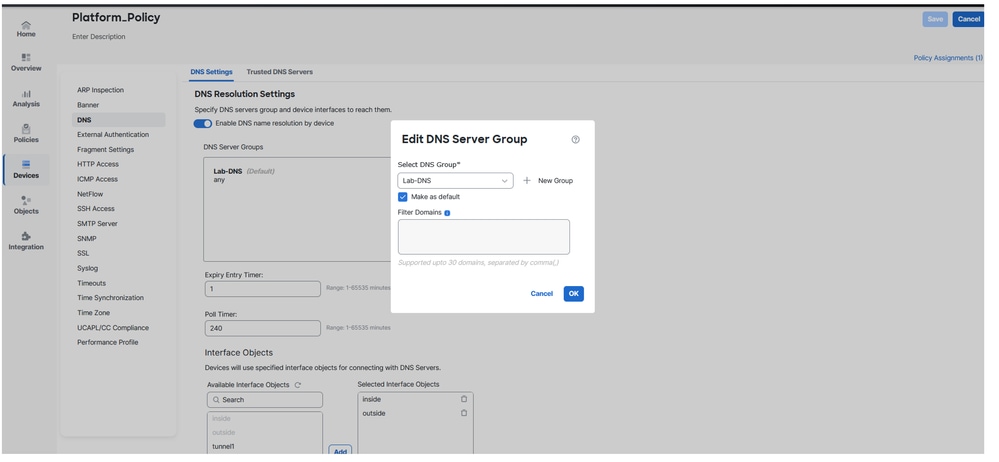Click the Home icon in sidebar
Viewport: 999px width, 462px height.
point(26,24)
